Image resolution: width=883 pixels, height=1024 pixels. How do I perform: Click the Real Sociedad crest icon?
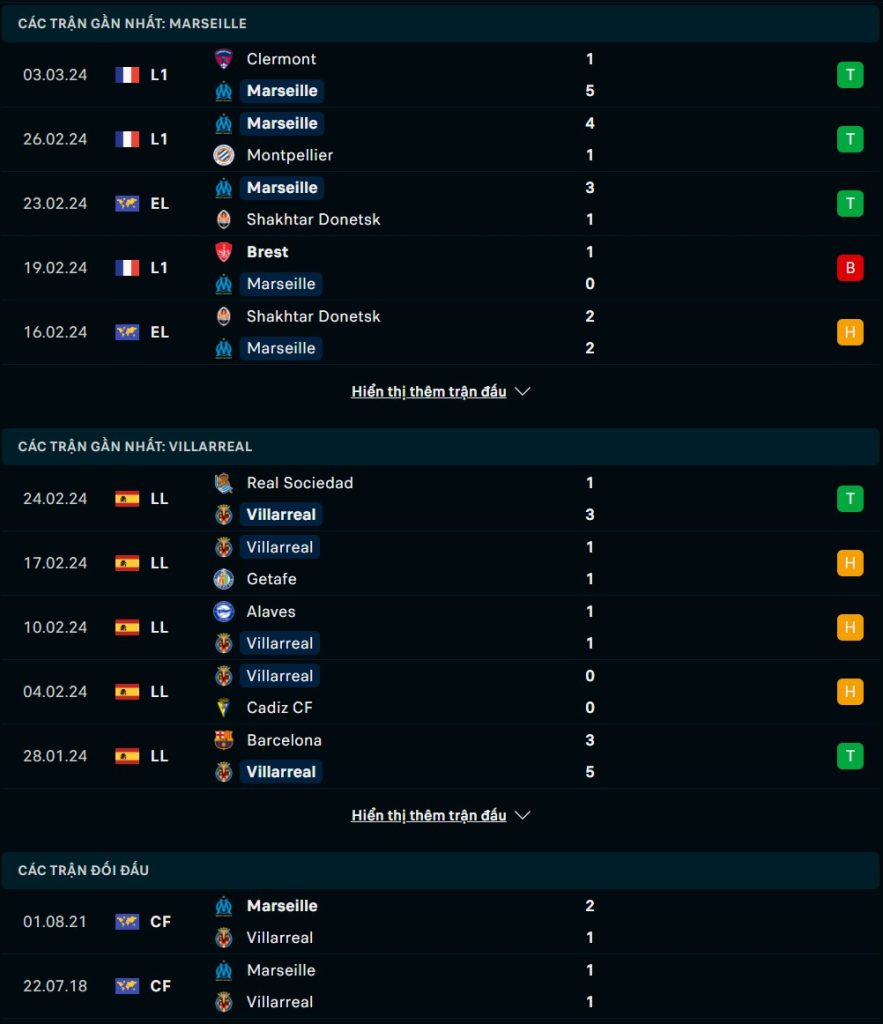[x=223, y=483]
